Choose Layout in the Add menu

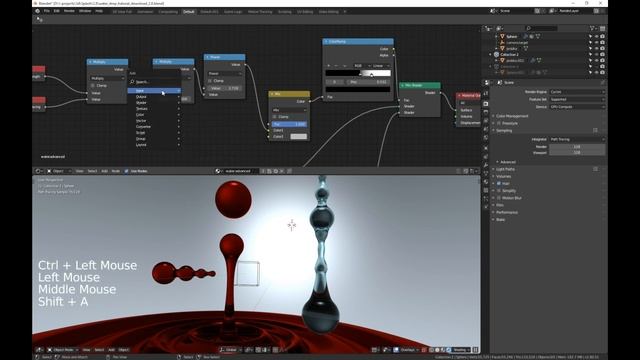point(154,144)
